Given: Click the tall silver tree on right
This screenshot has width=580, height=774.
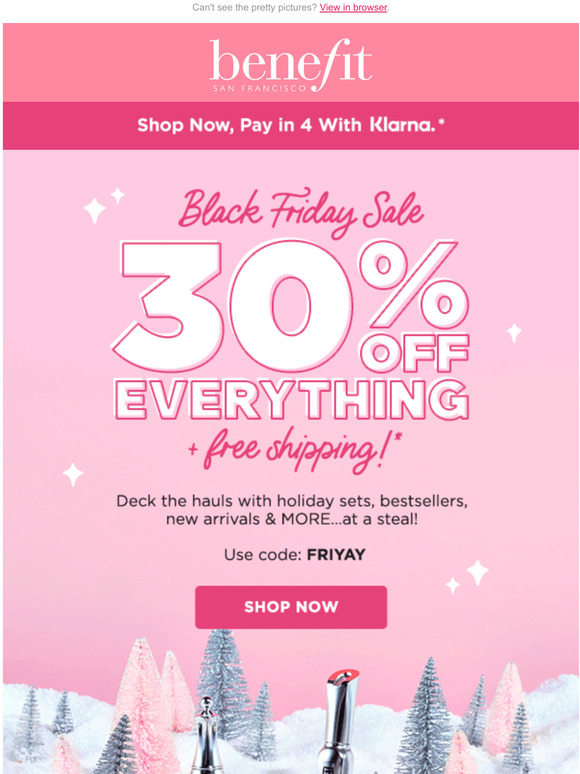Looking at the screenshot, I should [426, 716].
